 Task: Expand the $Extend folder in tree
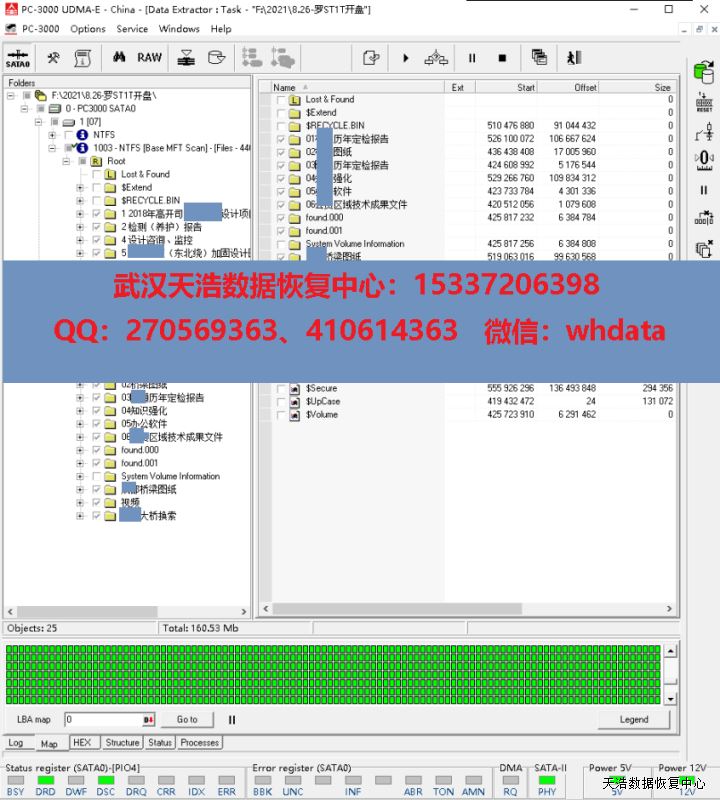coord(80,187)
